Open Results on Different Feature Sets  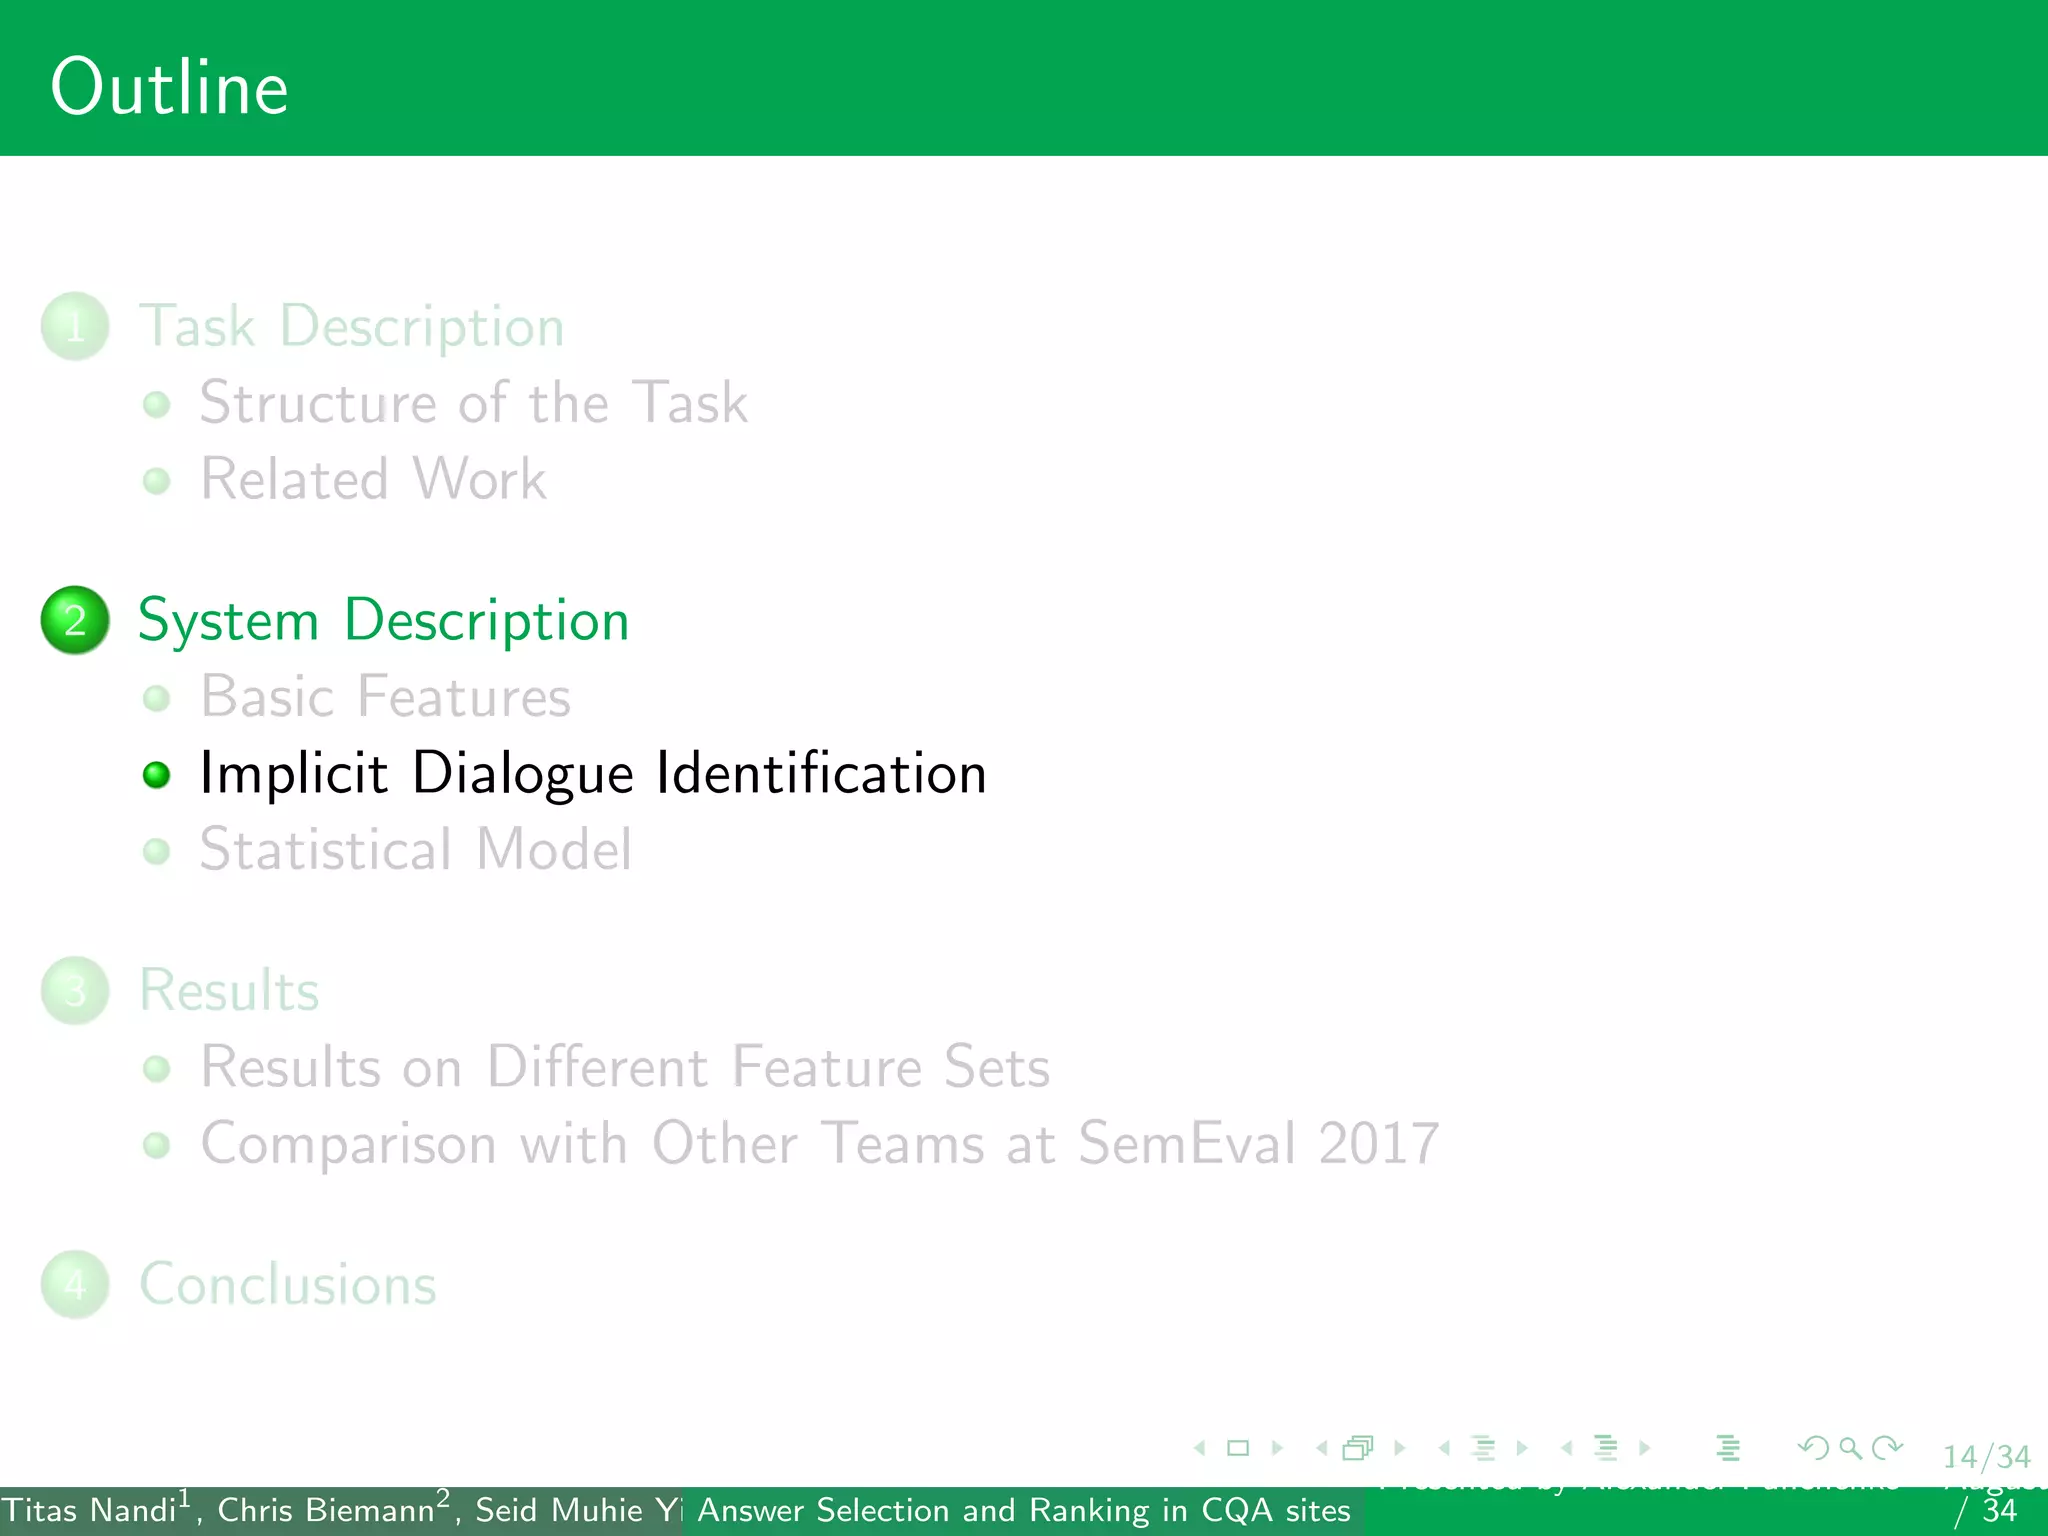point(625,1067)
